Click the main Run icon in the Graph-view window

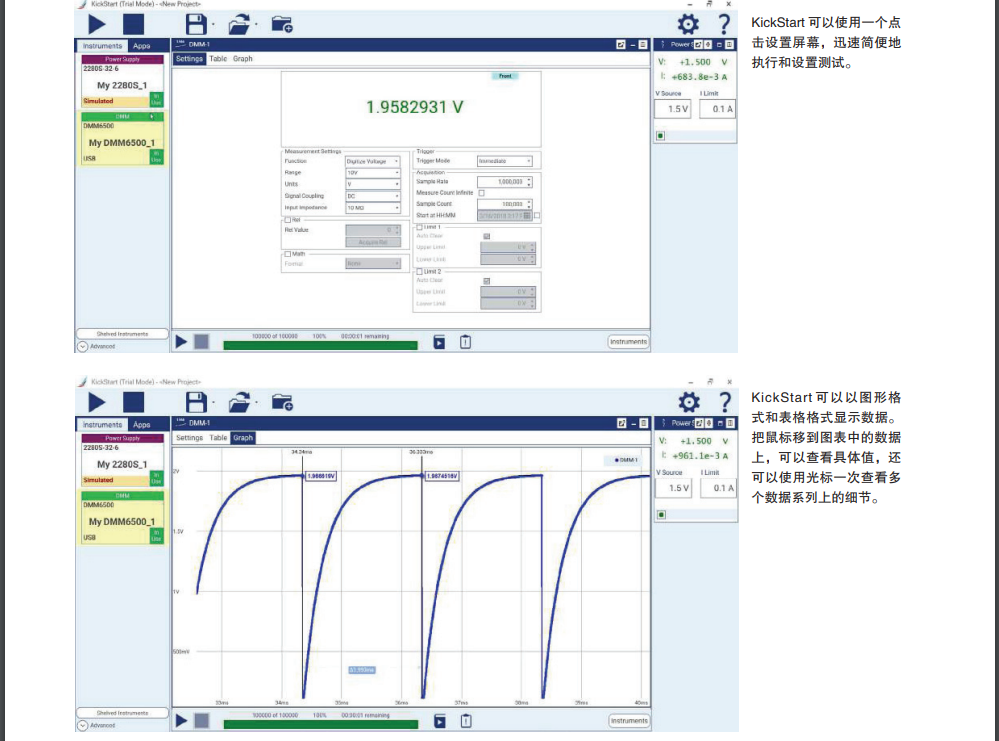click(x=97, y=403)
